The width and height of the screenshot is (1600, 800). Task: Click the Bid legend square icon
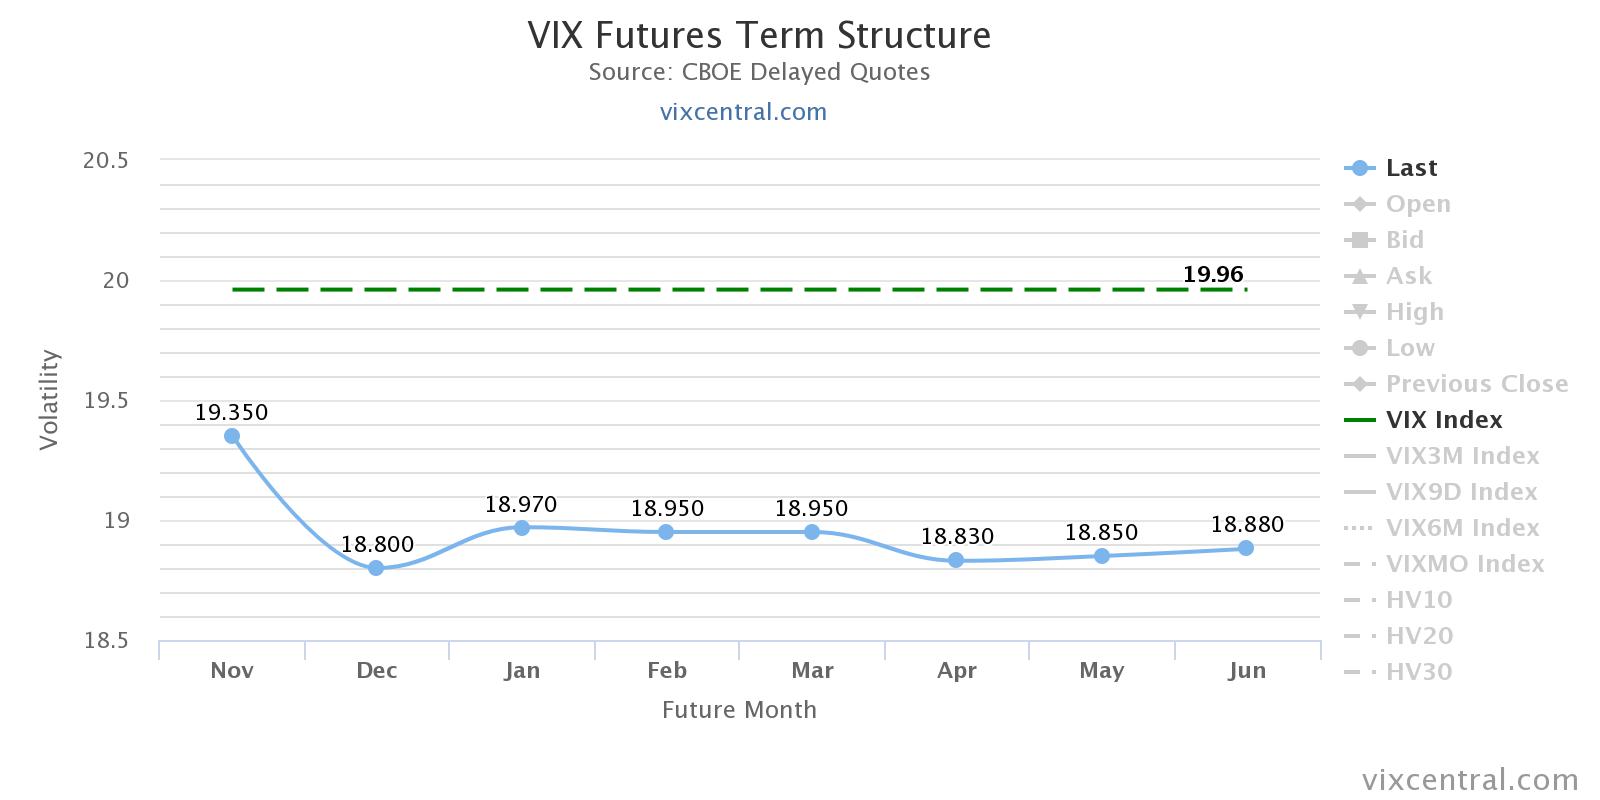tap(1359, 240)
